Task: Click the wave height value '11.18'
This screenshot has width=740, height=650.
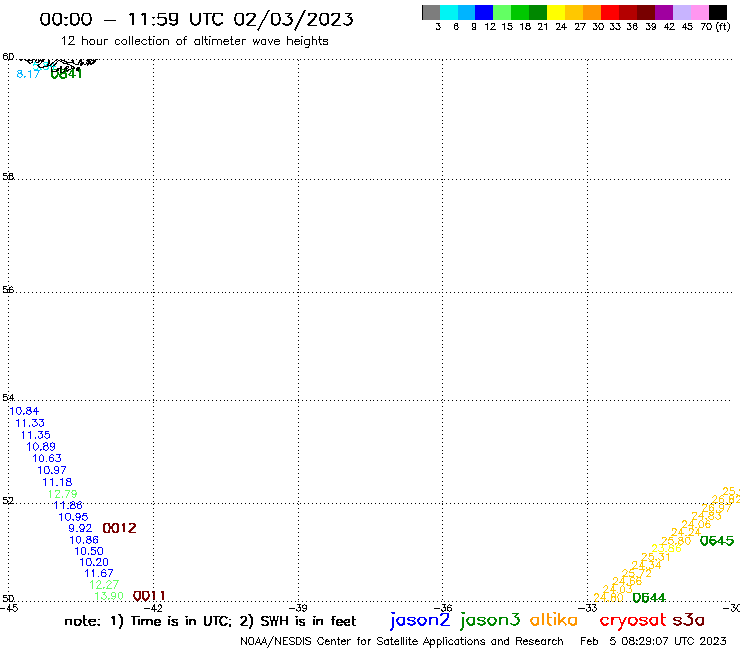Action: coord(57,482)
